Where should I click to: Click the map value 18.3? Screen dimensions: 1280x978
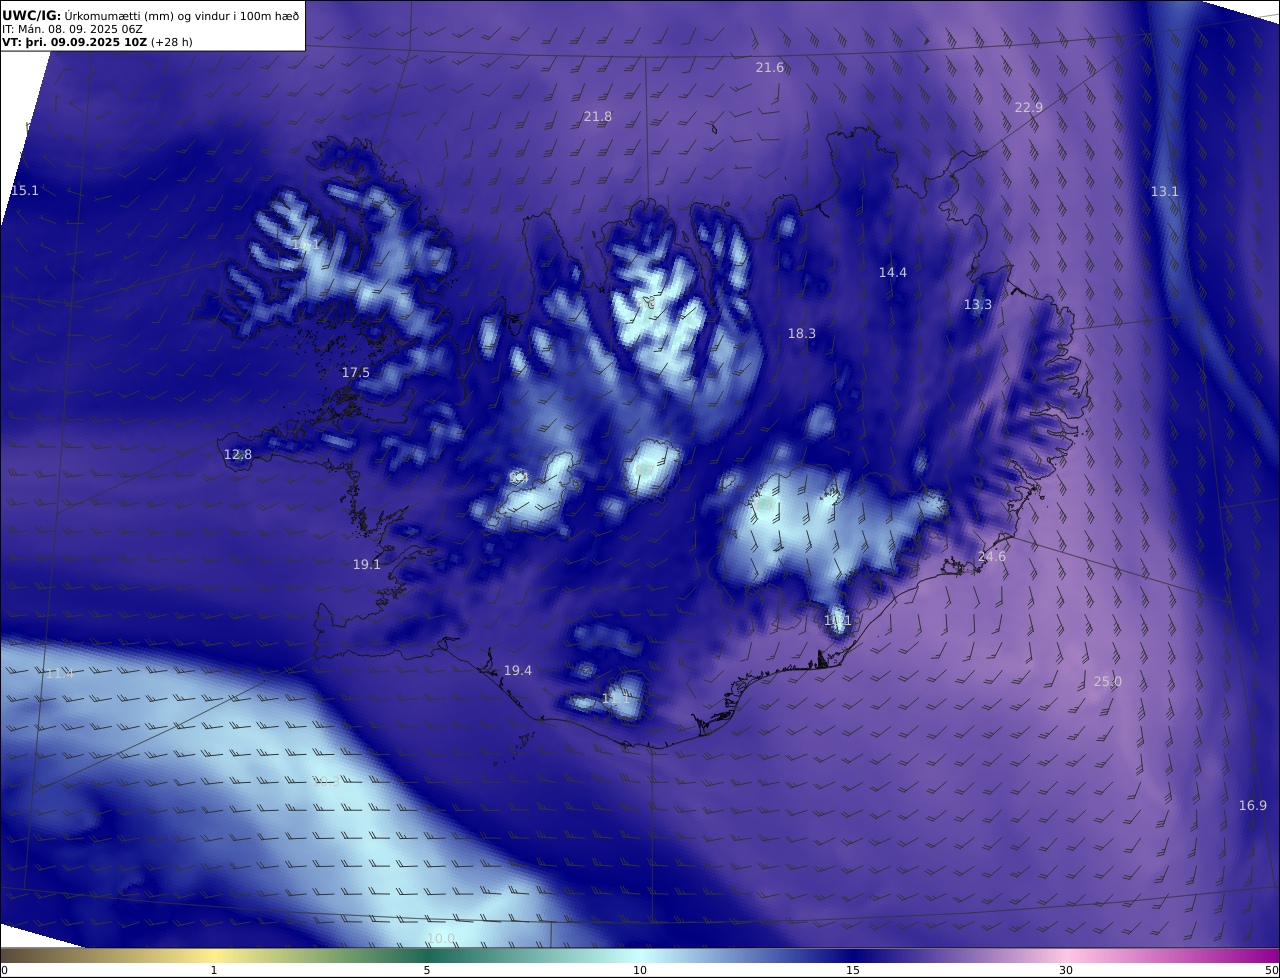(x=802, y=333)
